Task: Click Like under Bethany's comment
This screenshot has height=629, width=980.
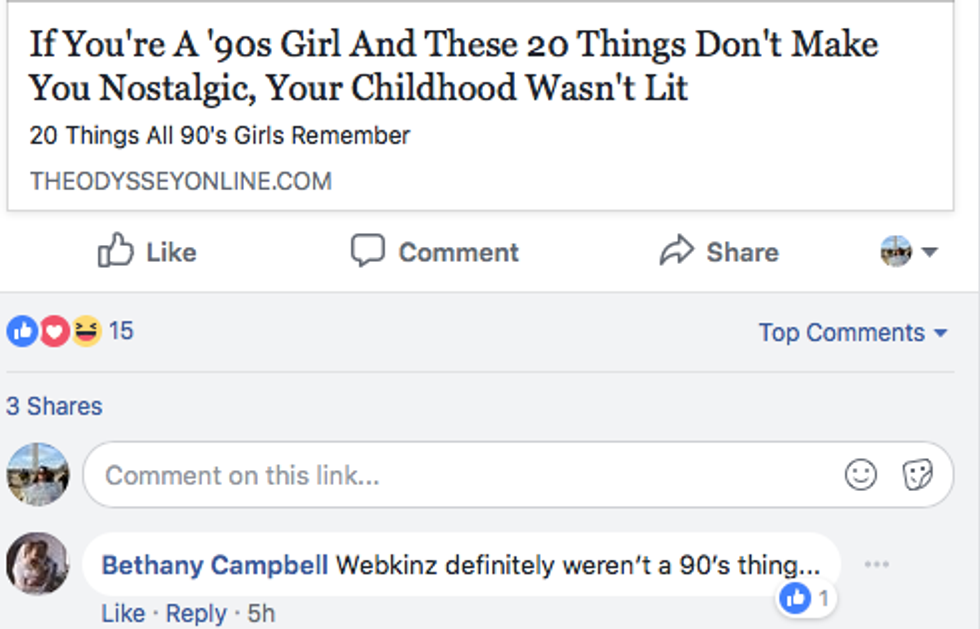Action: [123, 613]
